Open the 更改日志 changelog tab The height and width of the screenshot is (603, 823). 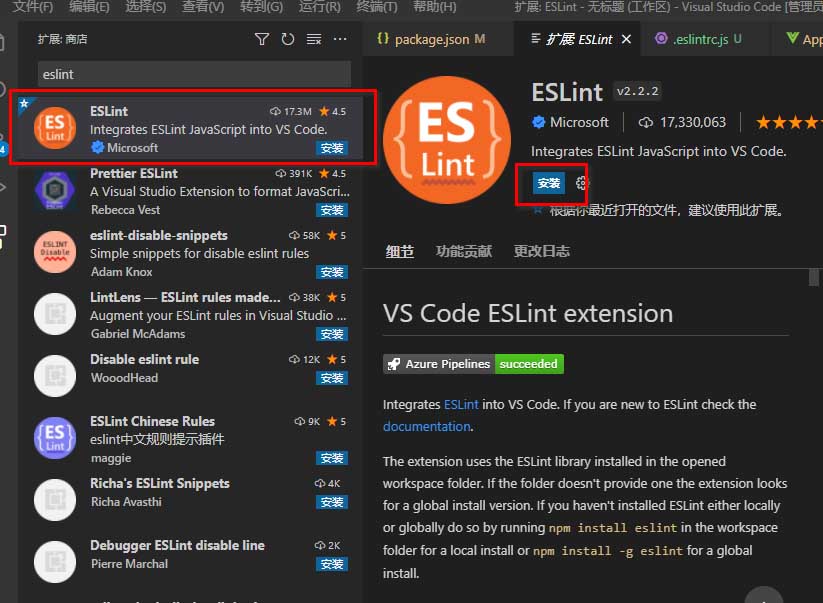(x=542, y=251)
